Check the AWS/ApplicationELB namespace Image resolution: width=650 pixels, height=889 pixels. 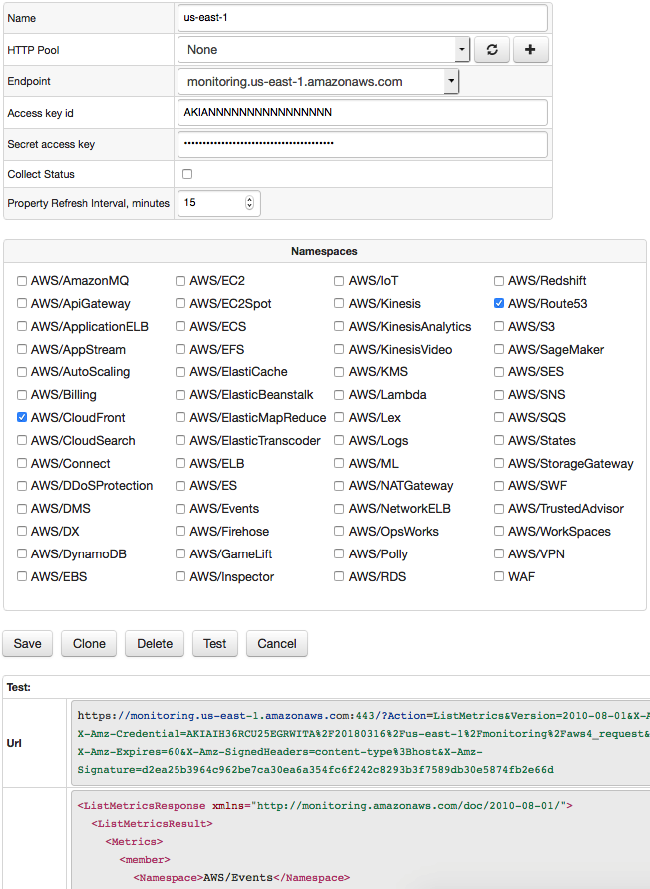point(22,326)
